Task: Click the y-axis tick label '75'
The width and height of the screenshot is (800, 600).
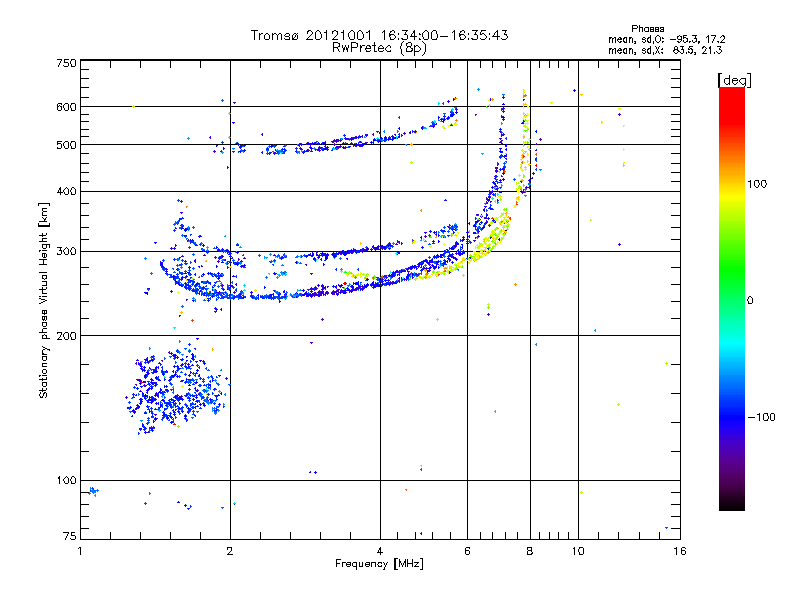Action: (70, 536)
